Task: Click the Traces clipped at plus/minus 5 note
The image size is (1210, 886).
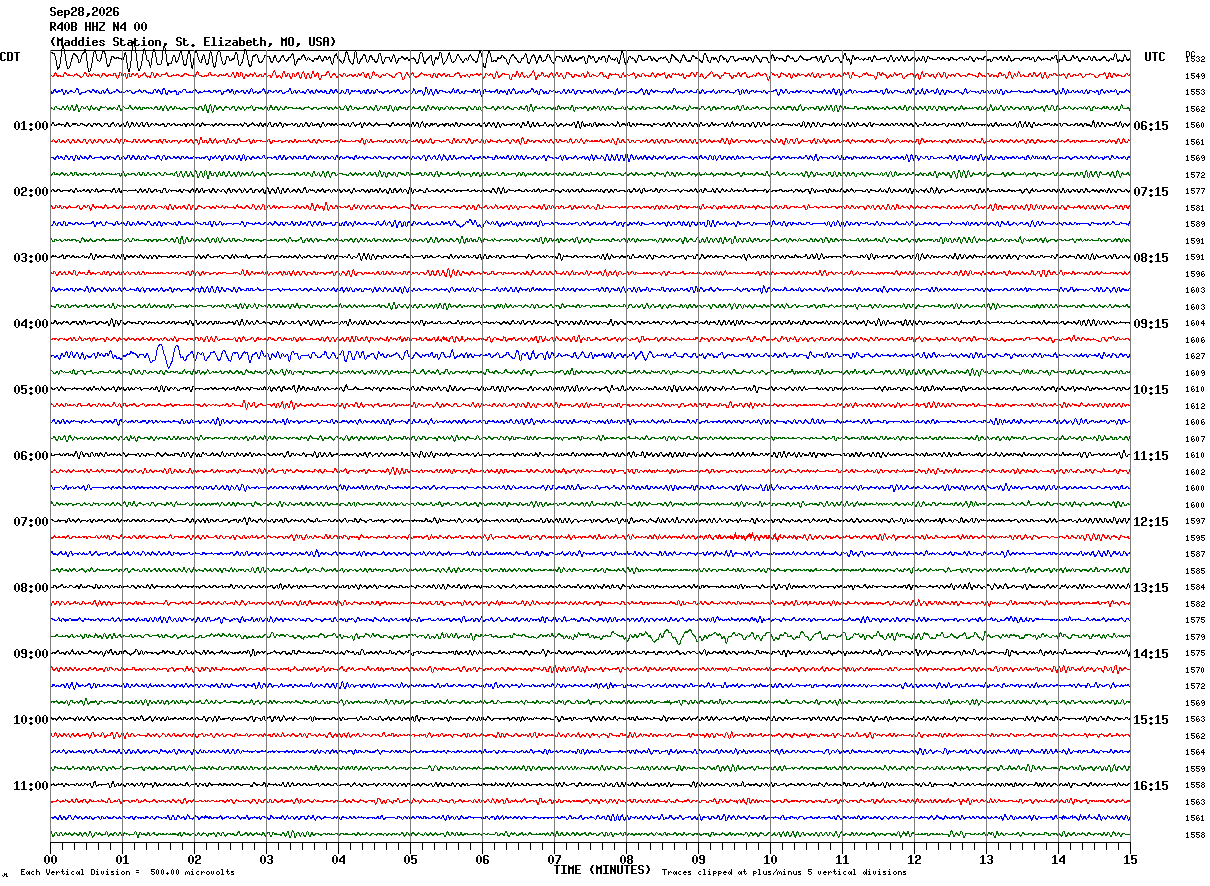Action: coord(784,873)
